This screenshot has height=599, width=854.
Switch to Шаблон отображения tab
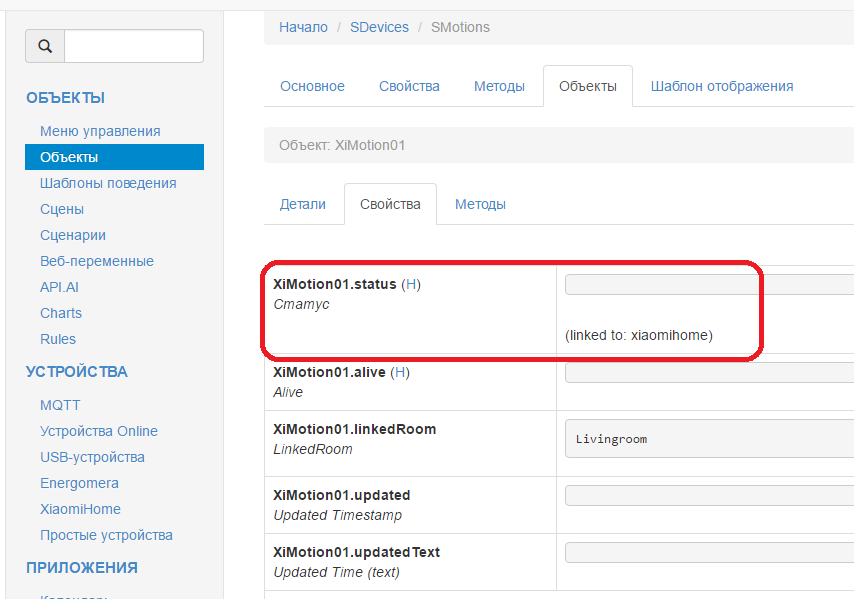pyautogui.click(x=721, y=86)
